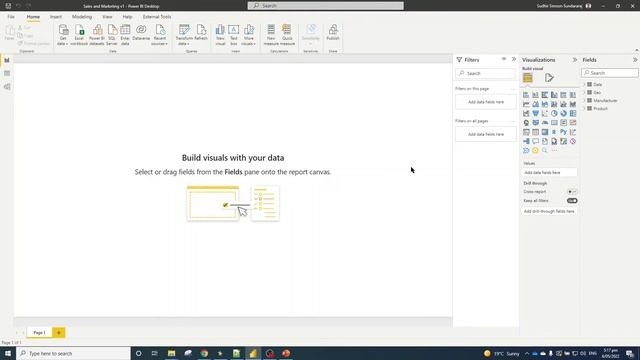The width and height of the screenshot is (640, 360).
Task: Open the More visuals dropdown
Action: tap(248, 35)
